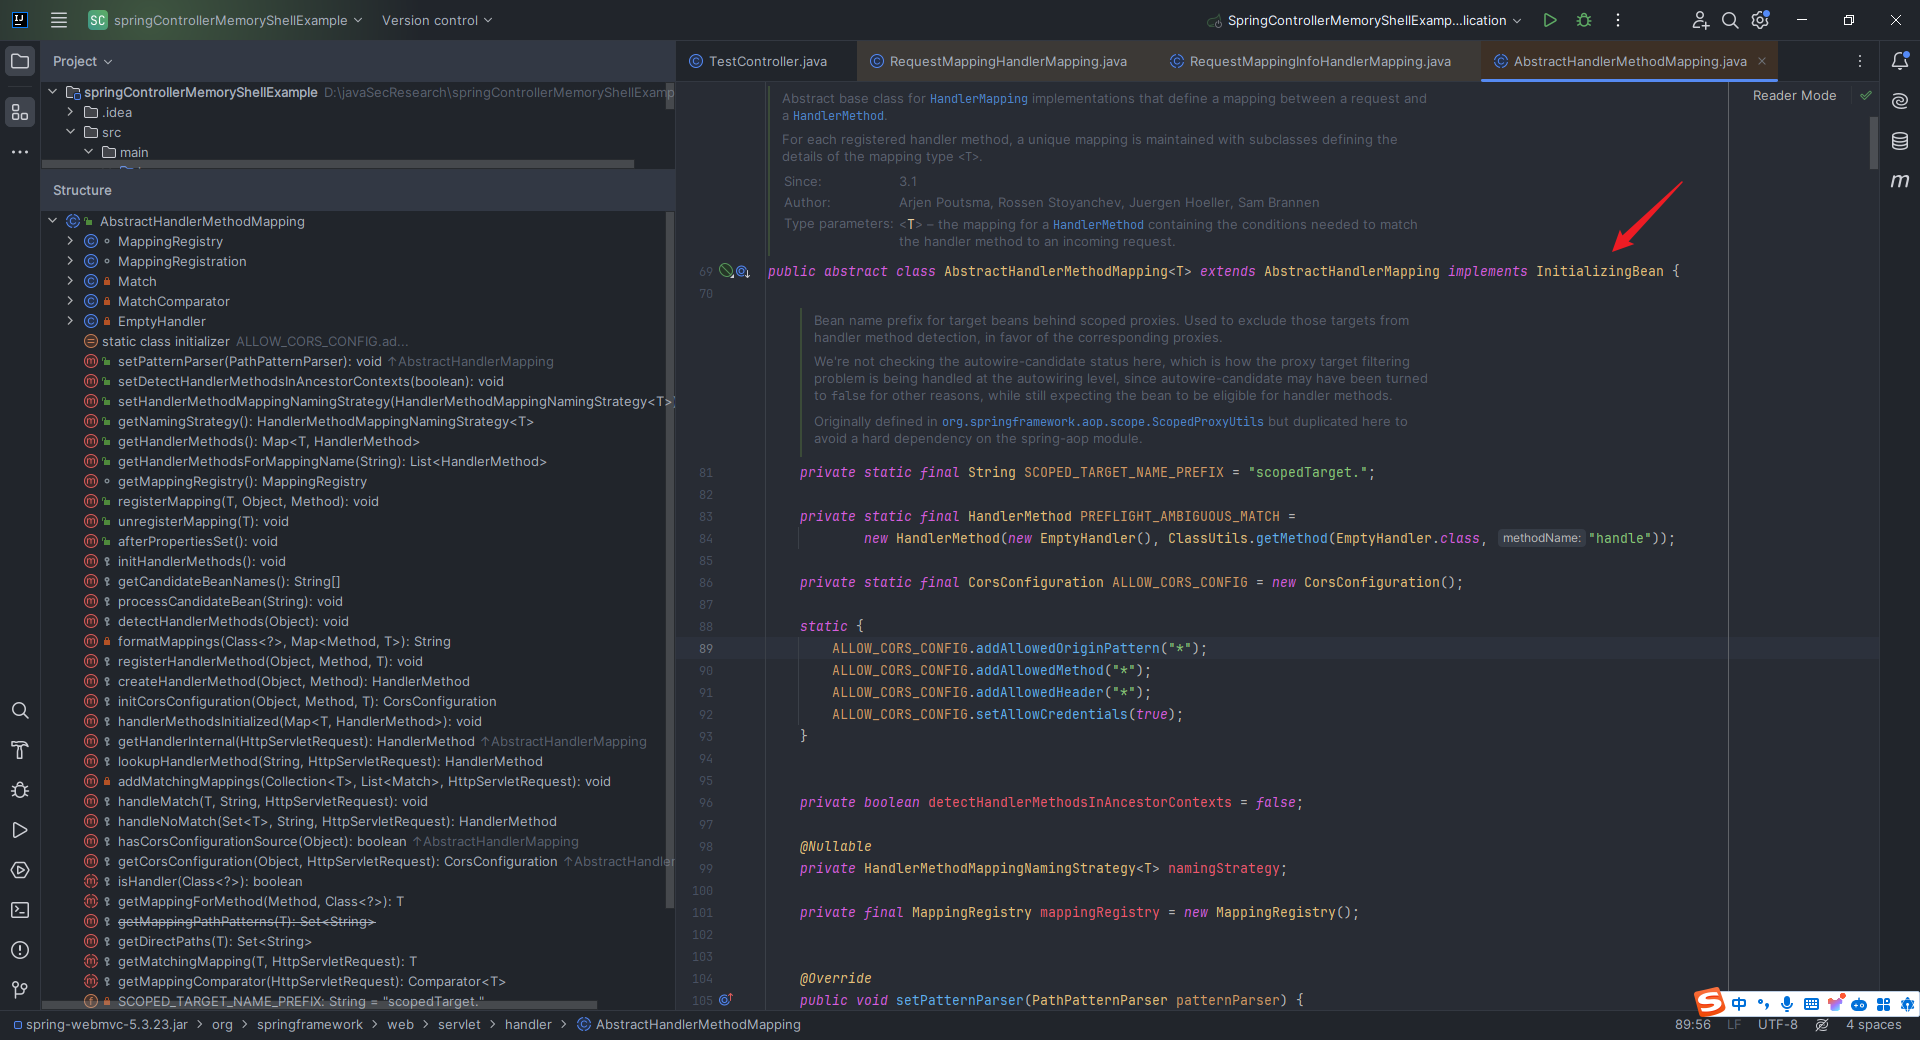1920x1040 pixels.
Task: Open Project view selector dropdown
Action: [83, 61]
